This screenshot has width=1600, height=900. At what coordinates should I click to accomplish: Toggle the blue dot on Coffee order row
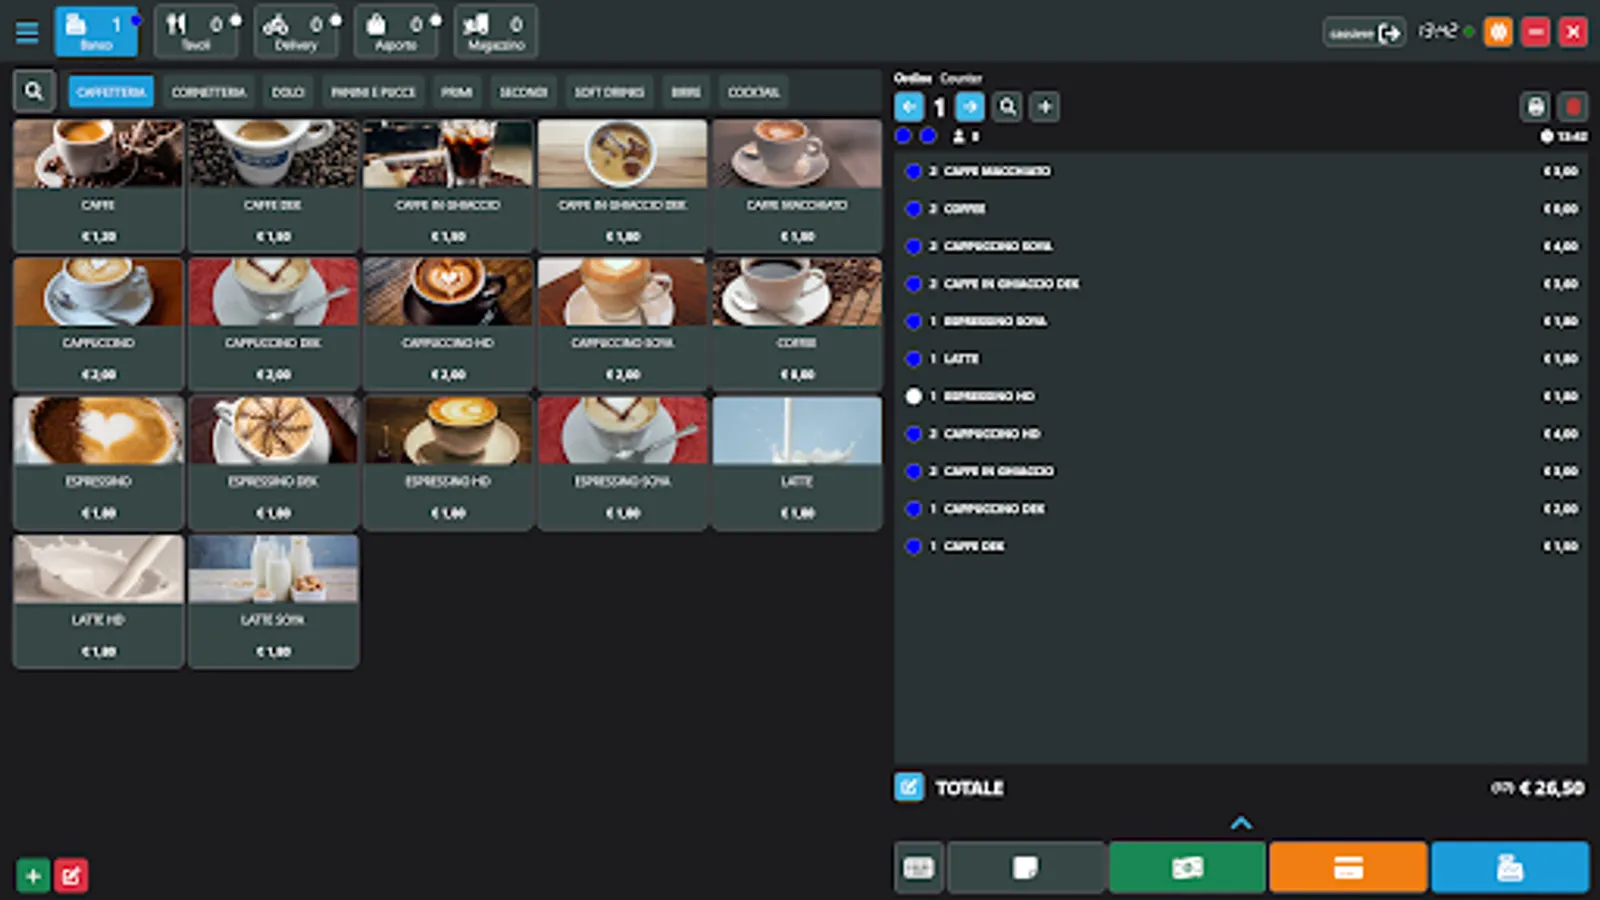pos(913,209)
